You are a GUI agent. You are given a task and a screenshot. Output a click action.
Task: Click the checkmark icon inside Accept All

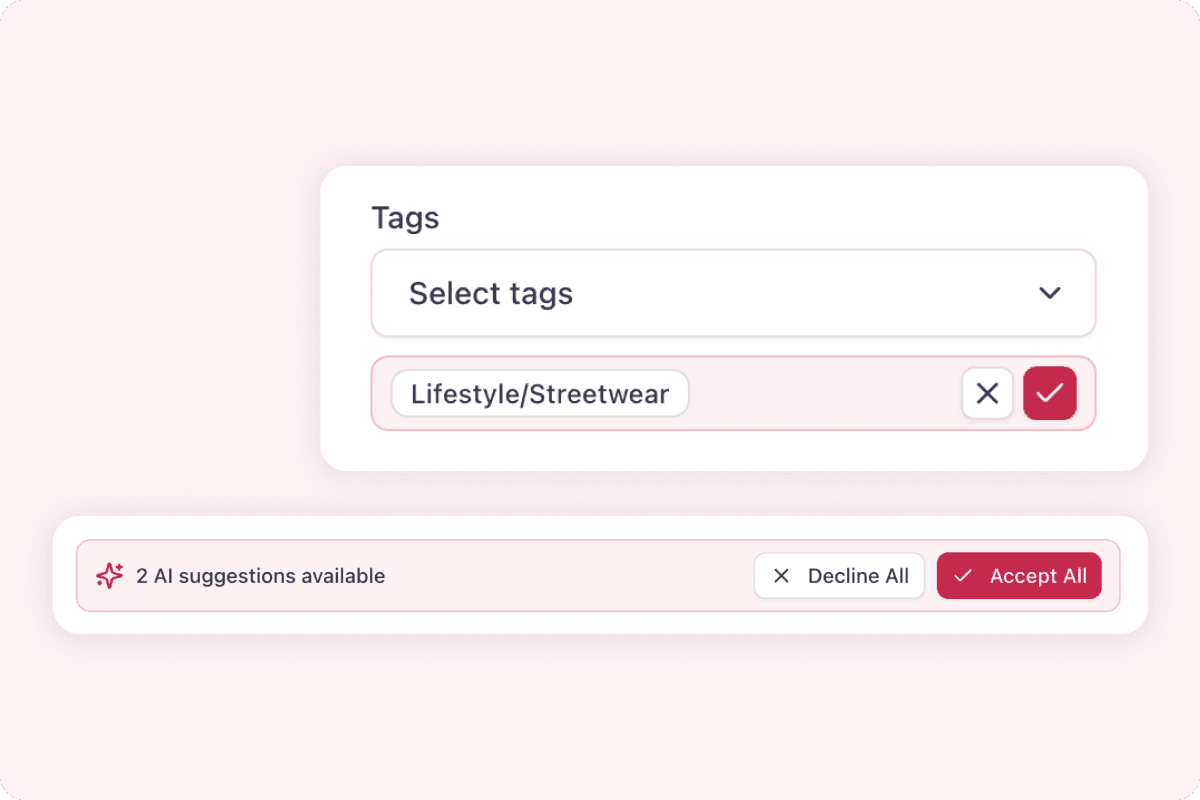tap(963, 575)
